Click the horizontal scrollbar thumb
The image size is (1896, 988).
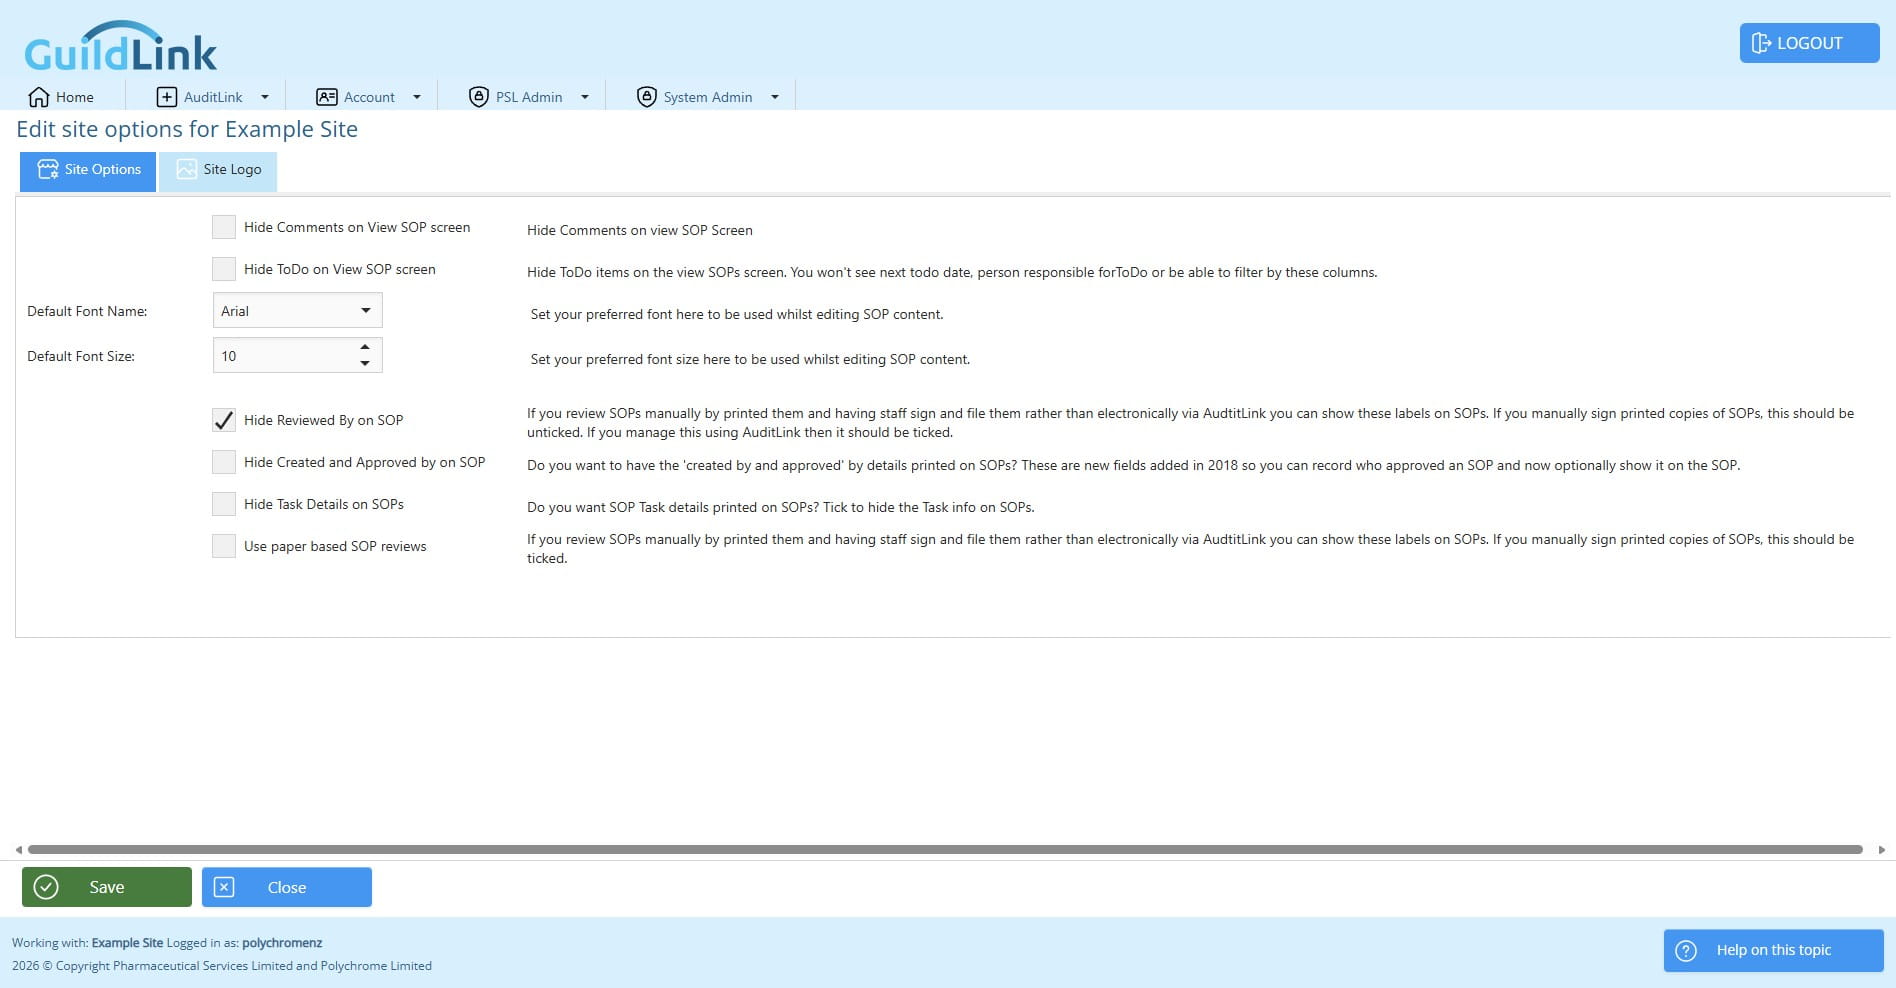[945, 849]
